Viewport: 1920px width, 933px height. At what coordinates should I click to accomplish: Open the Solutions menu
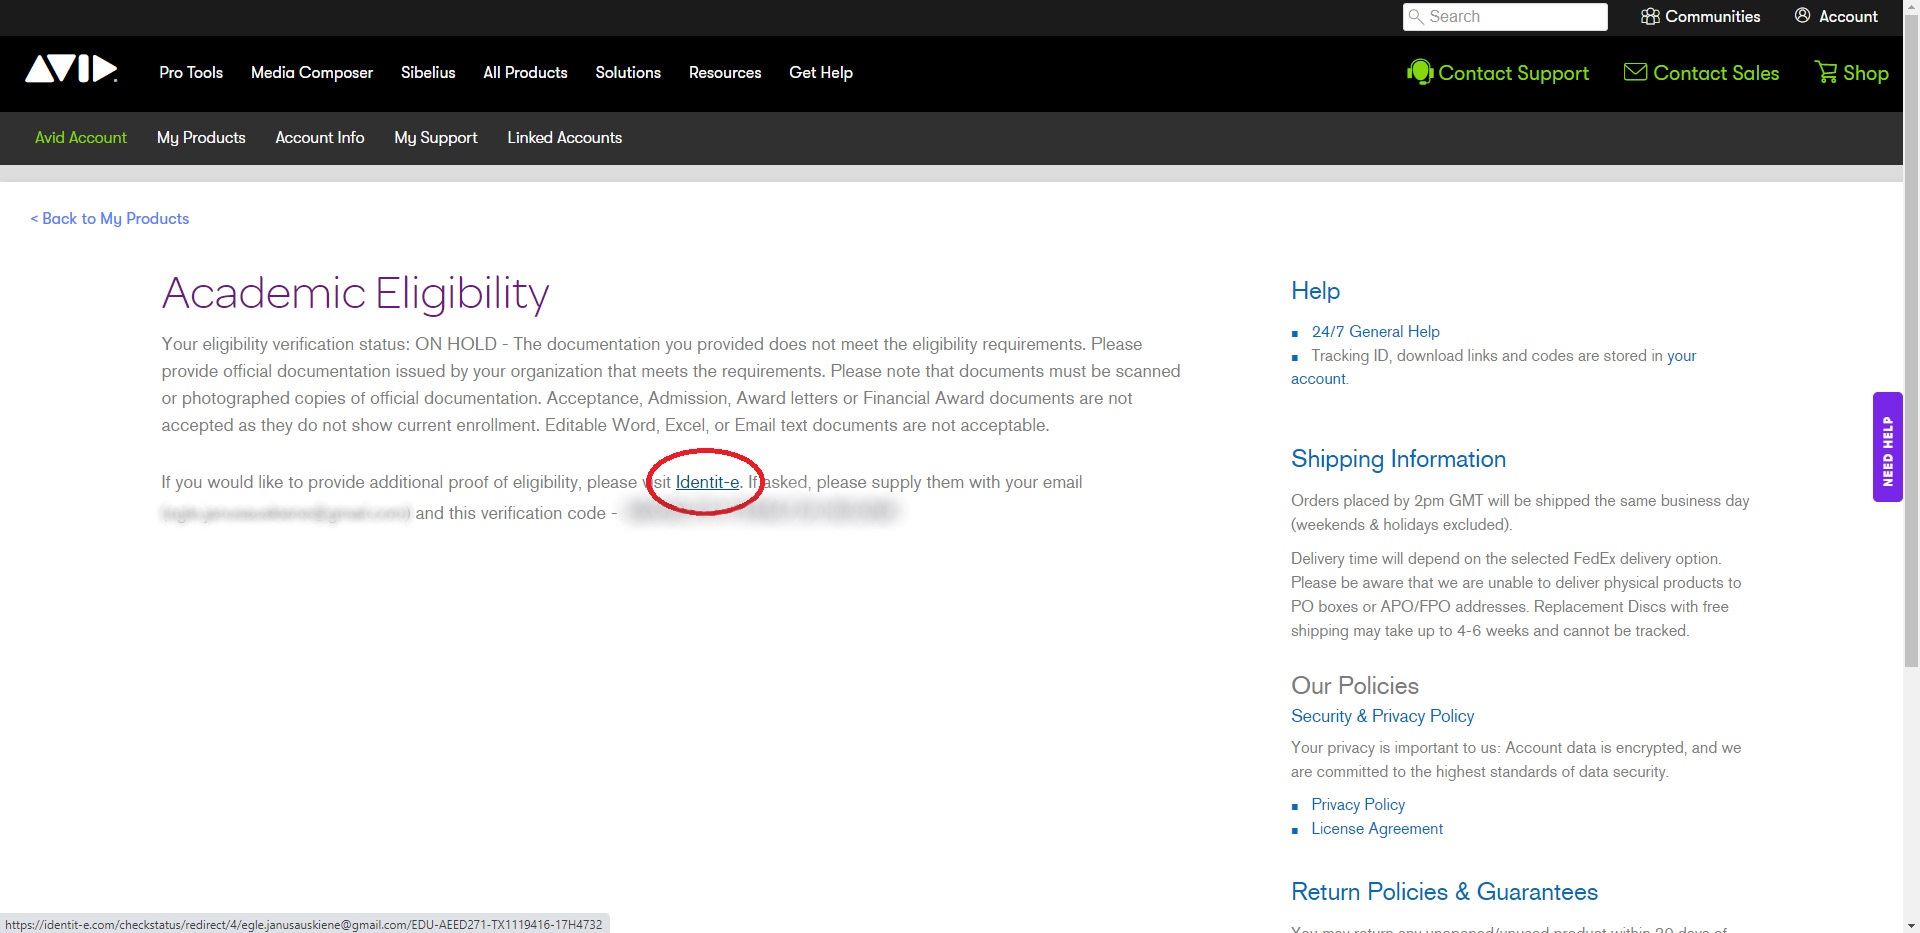tap(628, 72)
